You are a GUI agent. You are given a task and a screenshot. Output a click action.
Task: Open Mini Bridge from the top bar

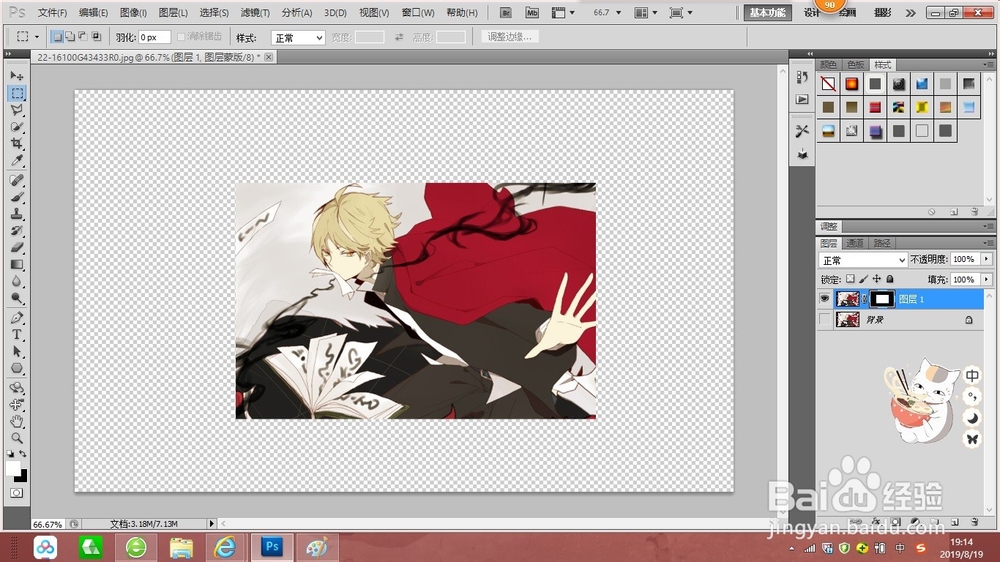532,13
